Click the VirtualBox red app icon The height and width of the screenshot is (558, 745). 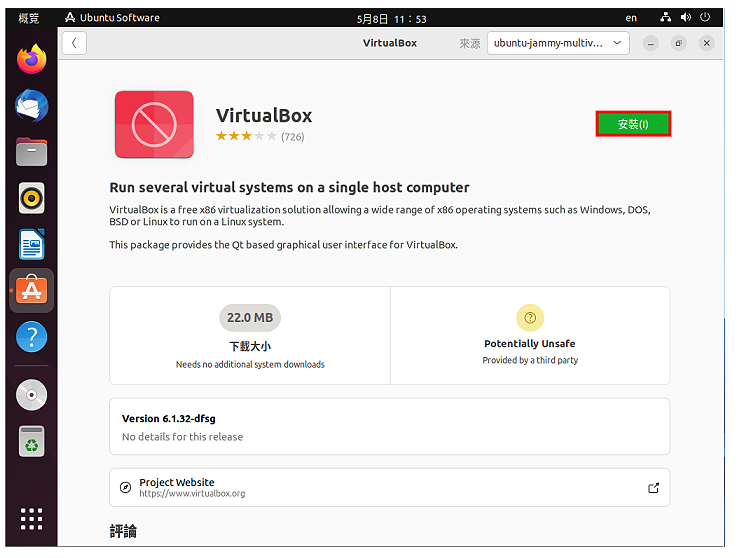[x=154, y=125]
